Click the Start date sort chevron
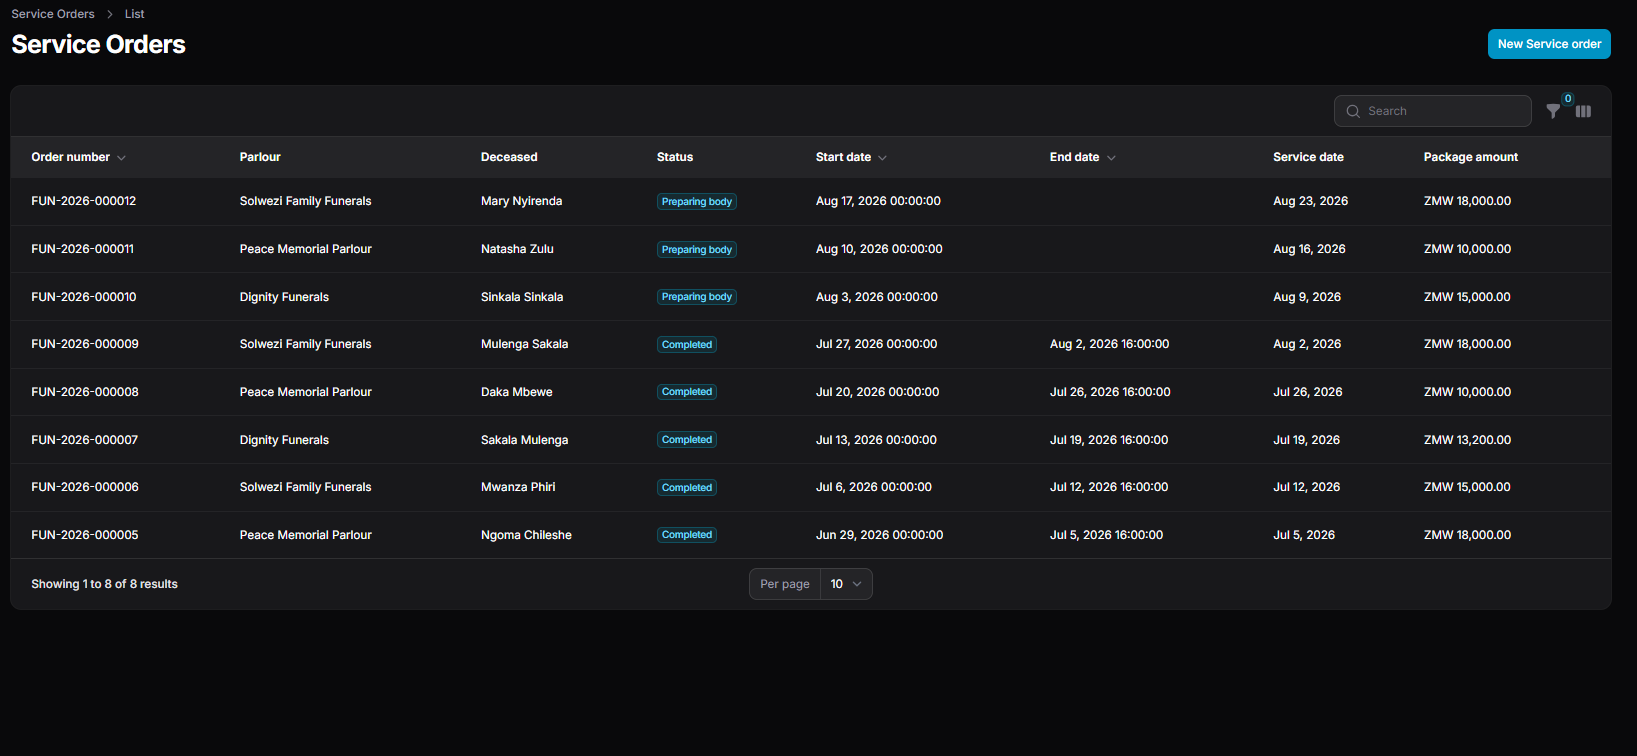 [x=882, y=158]
